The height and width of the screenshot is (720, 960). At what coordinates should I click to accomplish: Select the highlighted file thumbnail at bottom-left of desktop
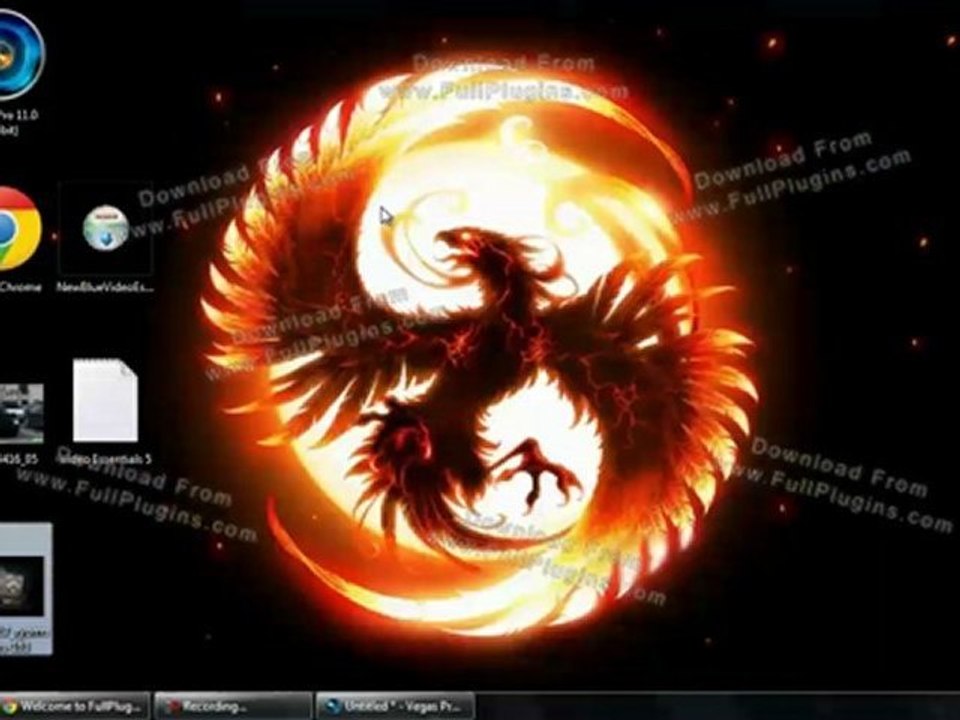coord(24,589)
